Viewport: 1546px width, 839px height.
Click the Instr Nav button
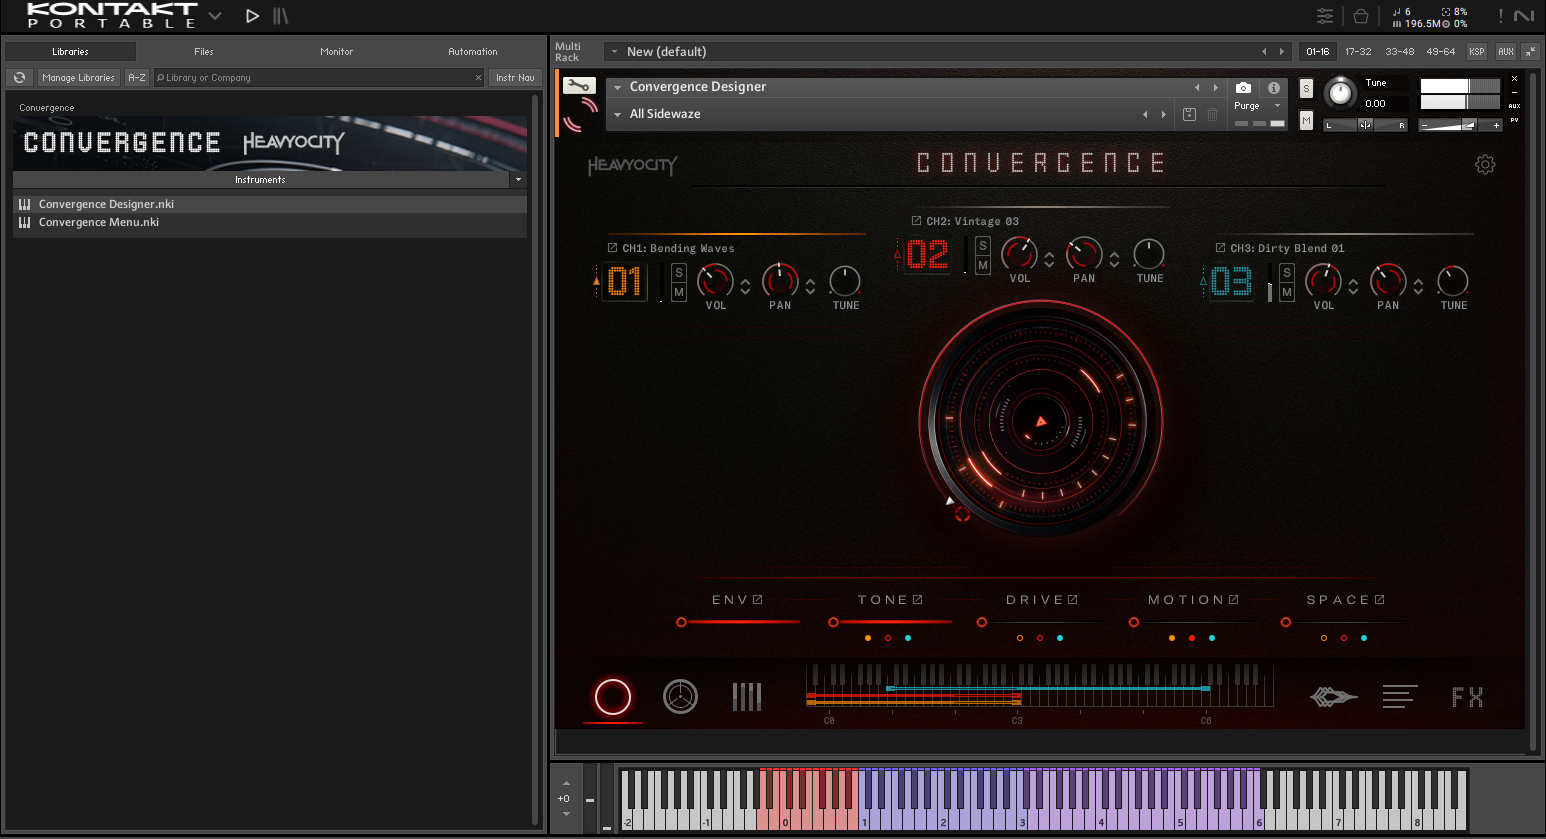click(515, 78)
